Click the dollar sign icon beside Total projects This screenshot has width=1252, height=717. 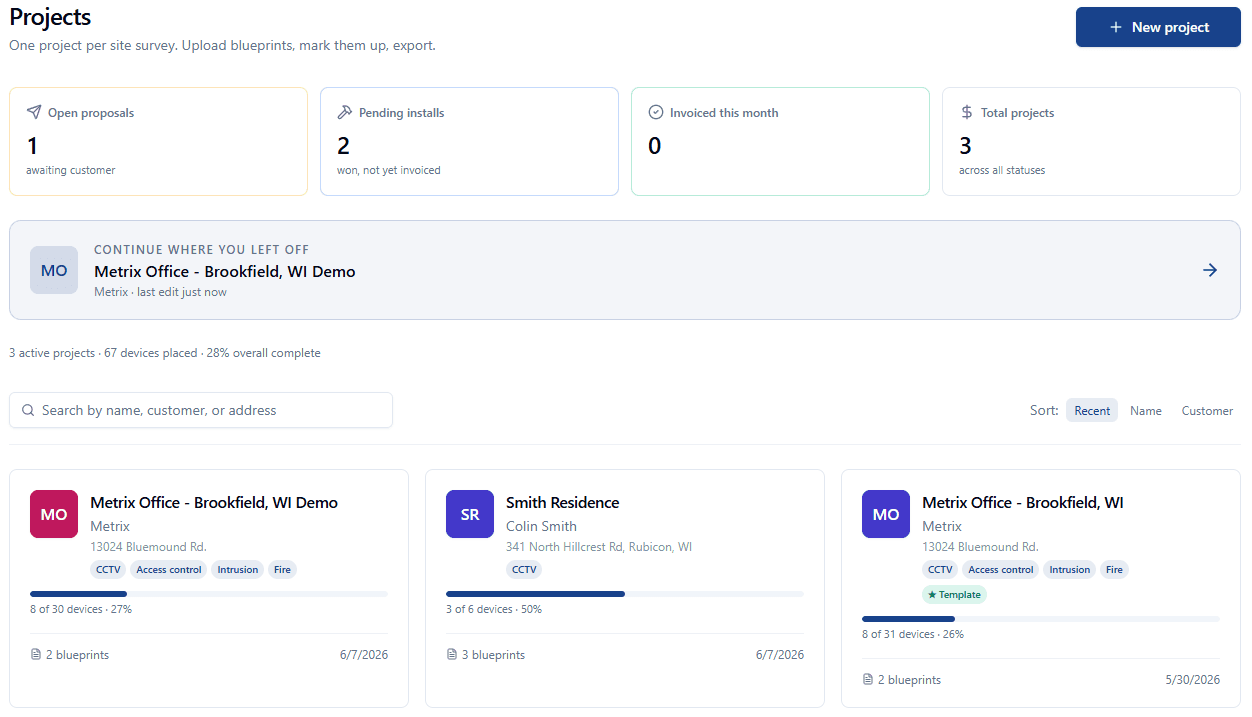click(x=967, y=112)
